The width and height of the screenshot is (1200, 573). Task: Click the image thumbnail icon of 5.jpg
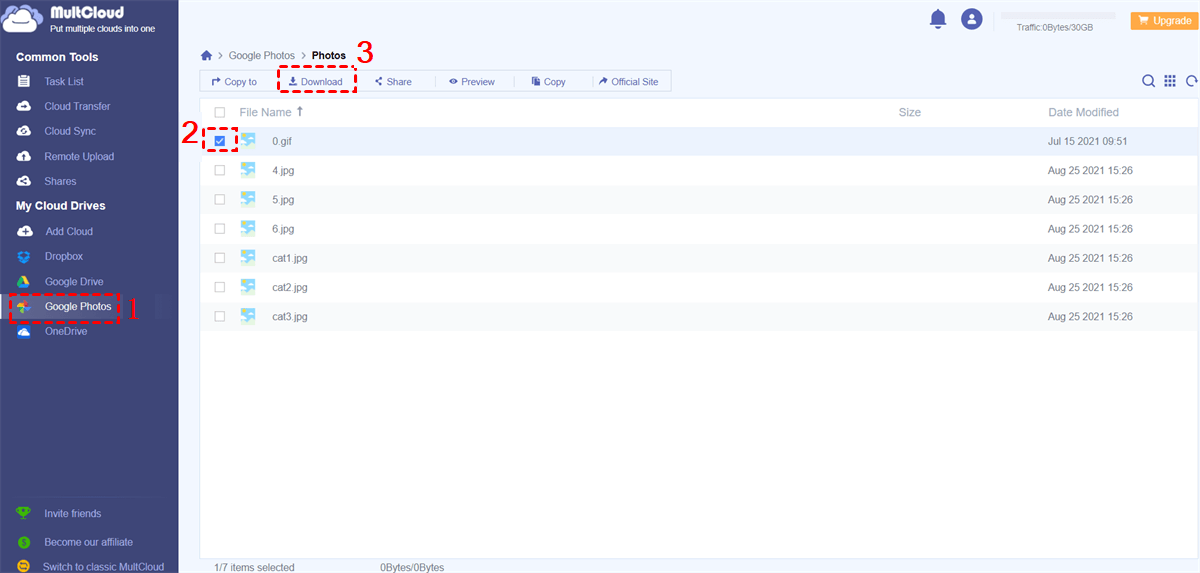click(x=248, y=199)
